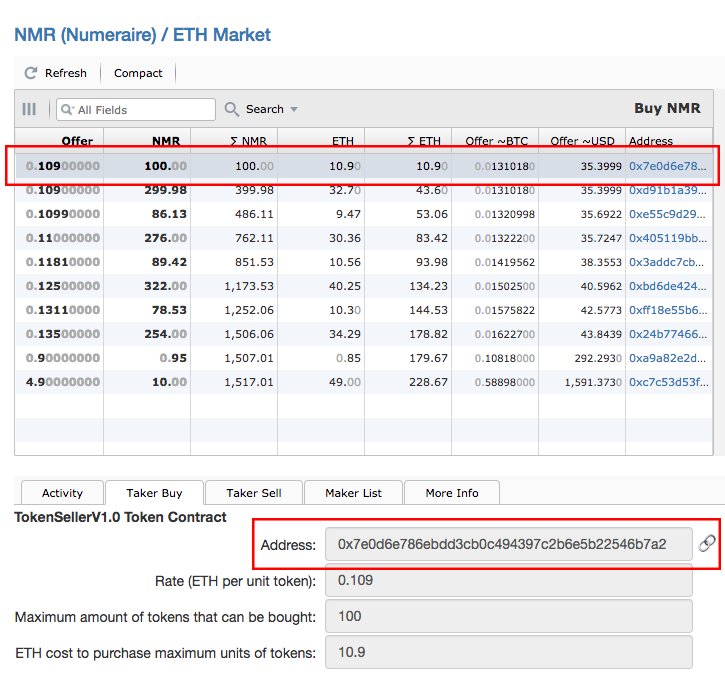Image resolution: width=725 pixels, height=695 pixels.
Task: Open the column chooser bars icon
Action: (29, 109)
